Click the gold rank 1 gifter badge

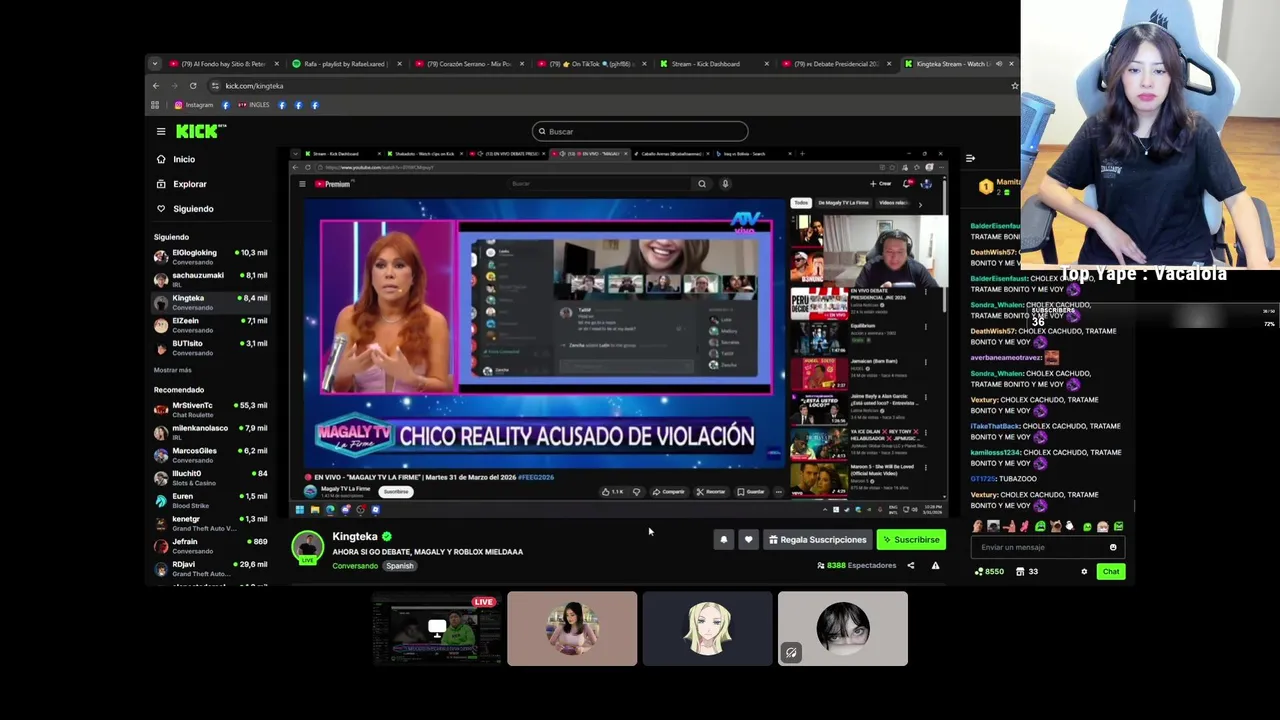click(x=986, y=186)
